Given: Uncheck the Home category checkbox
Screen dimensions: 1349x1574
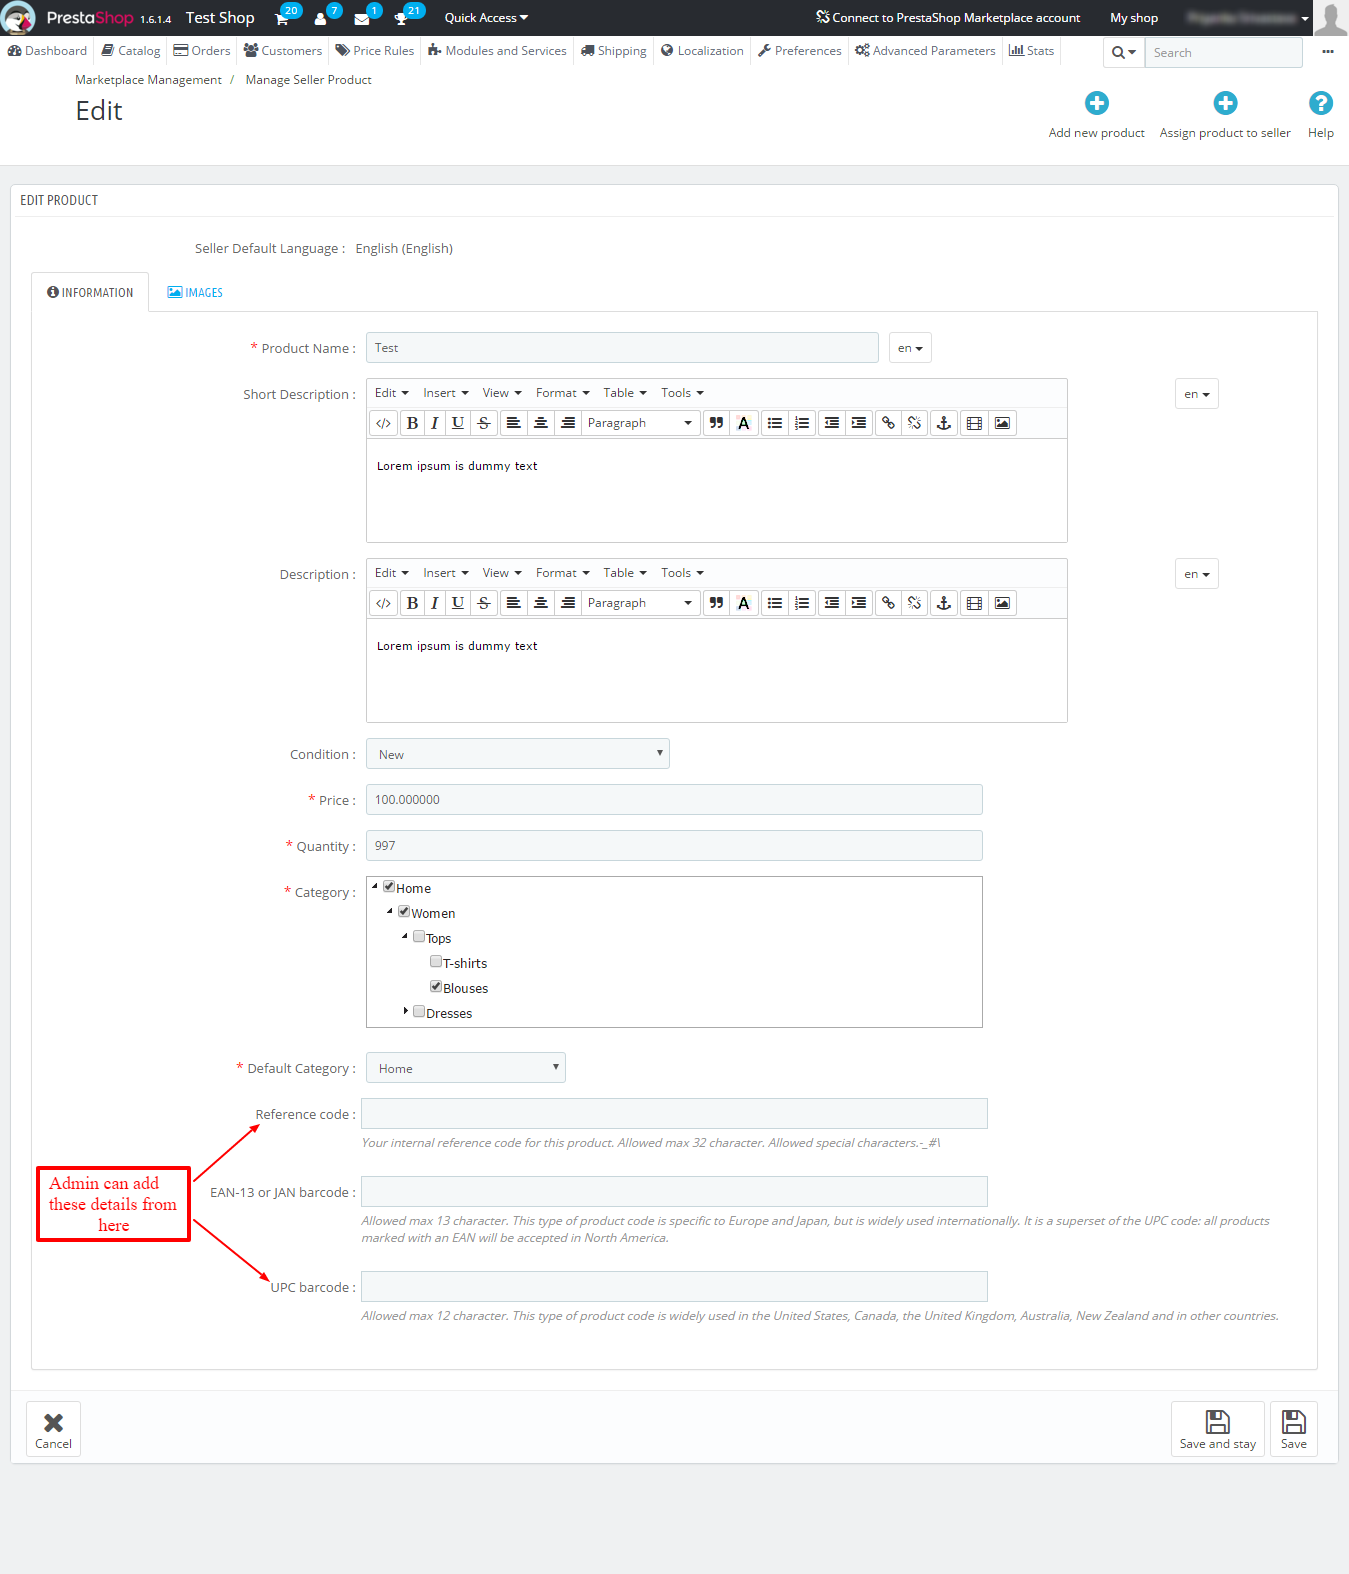Looking at the screenshot, I should click(x=389, y=886).
